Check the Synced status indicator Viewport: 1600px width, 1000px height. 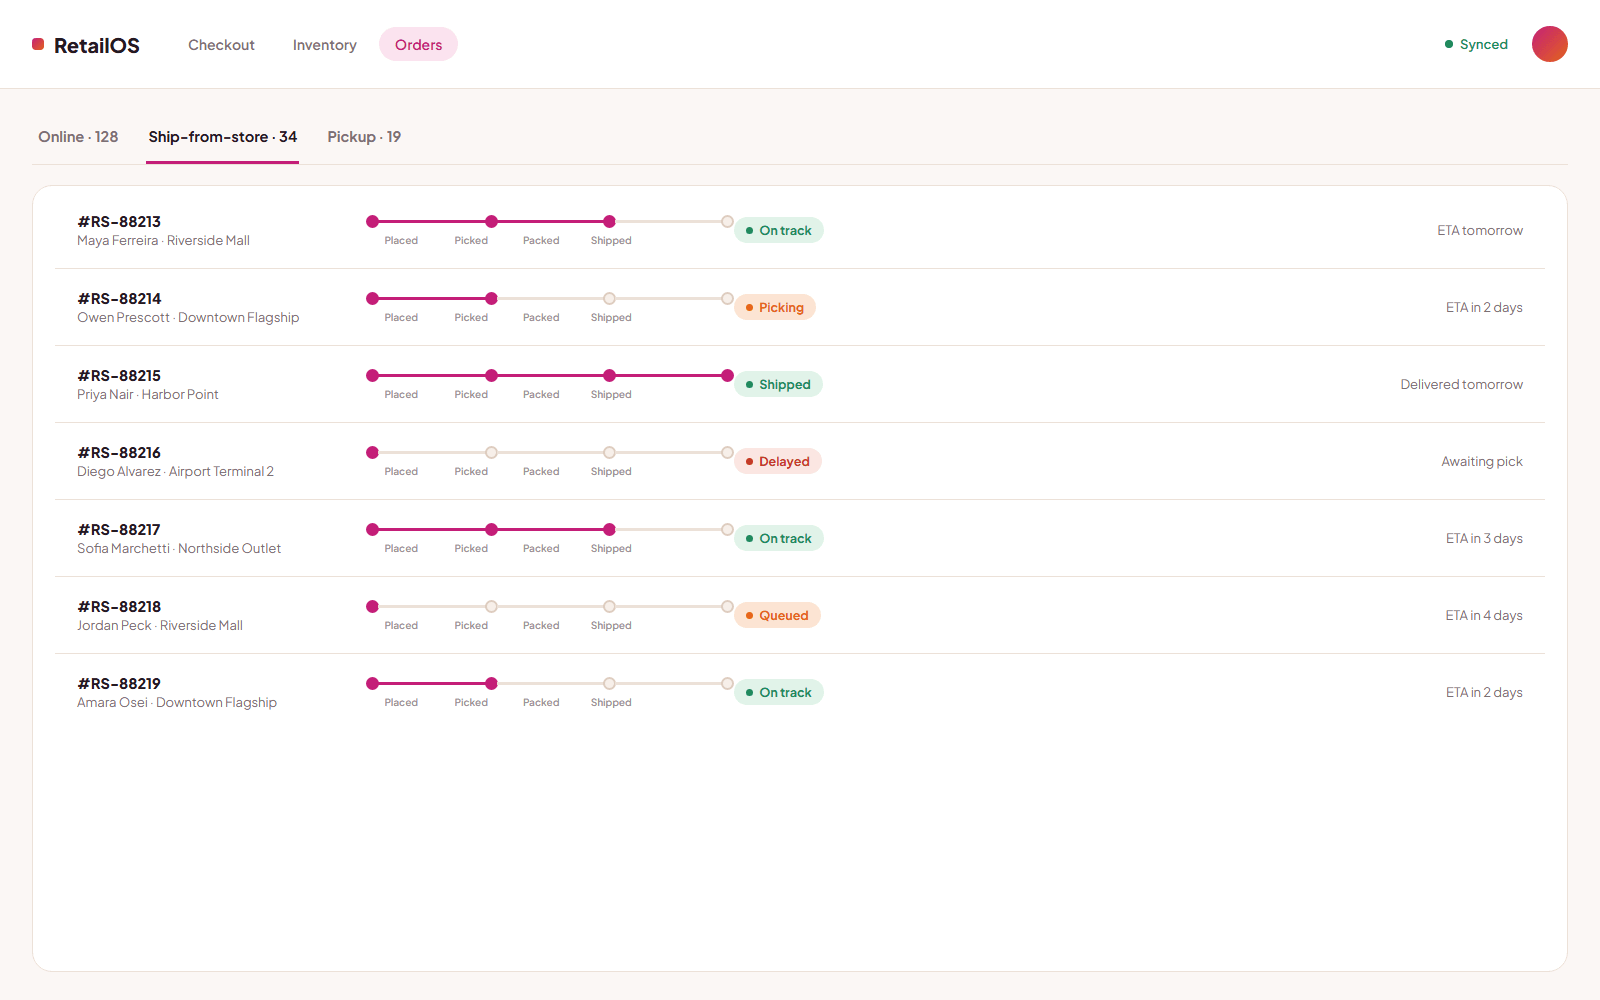pos(1476,44)
